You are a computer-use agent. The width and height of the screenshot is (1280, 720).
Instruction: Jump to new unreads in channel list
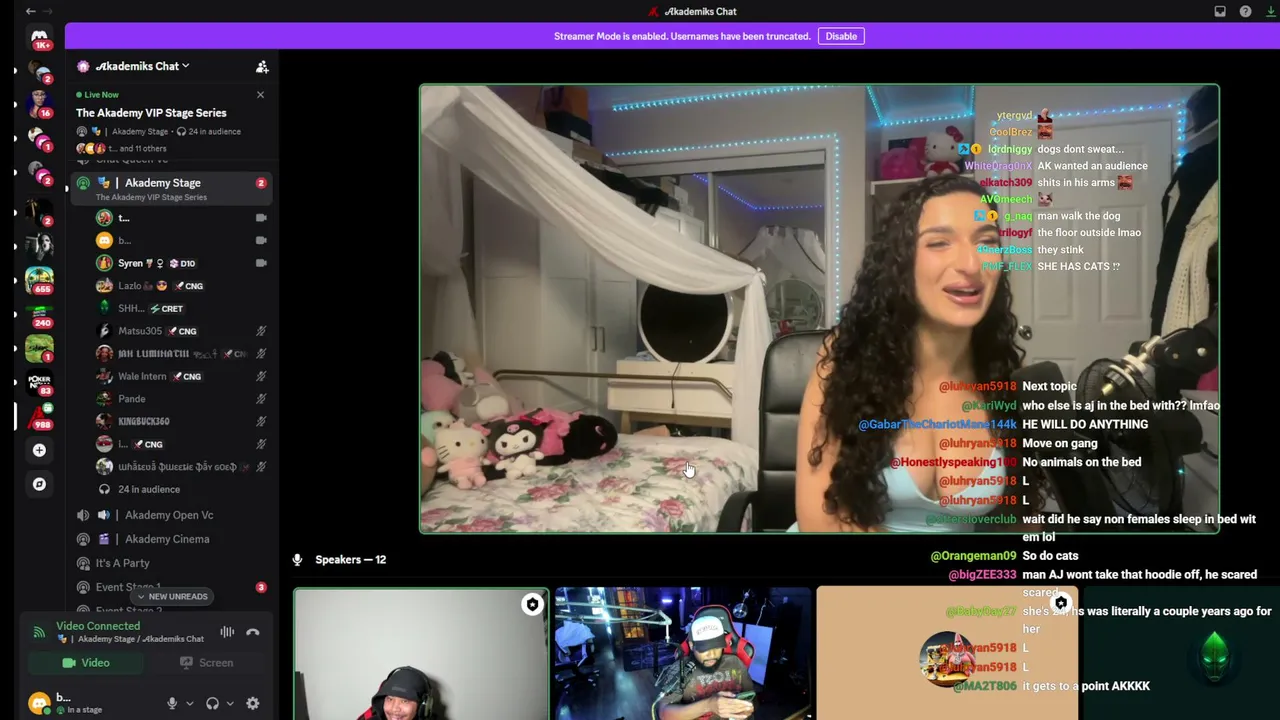[171, 597]
